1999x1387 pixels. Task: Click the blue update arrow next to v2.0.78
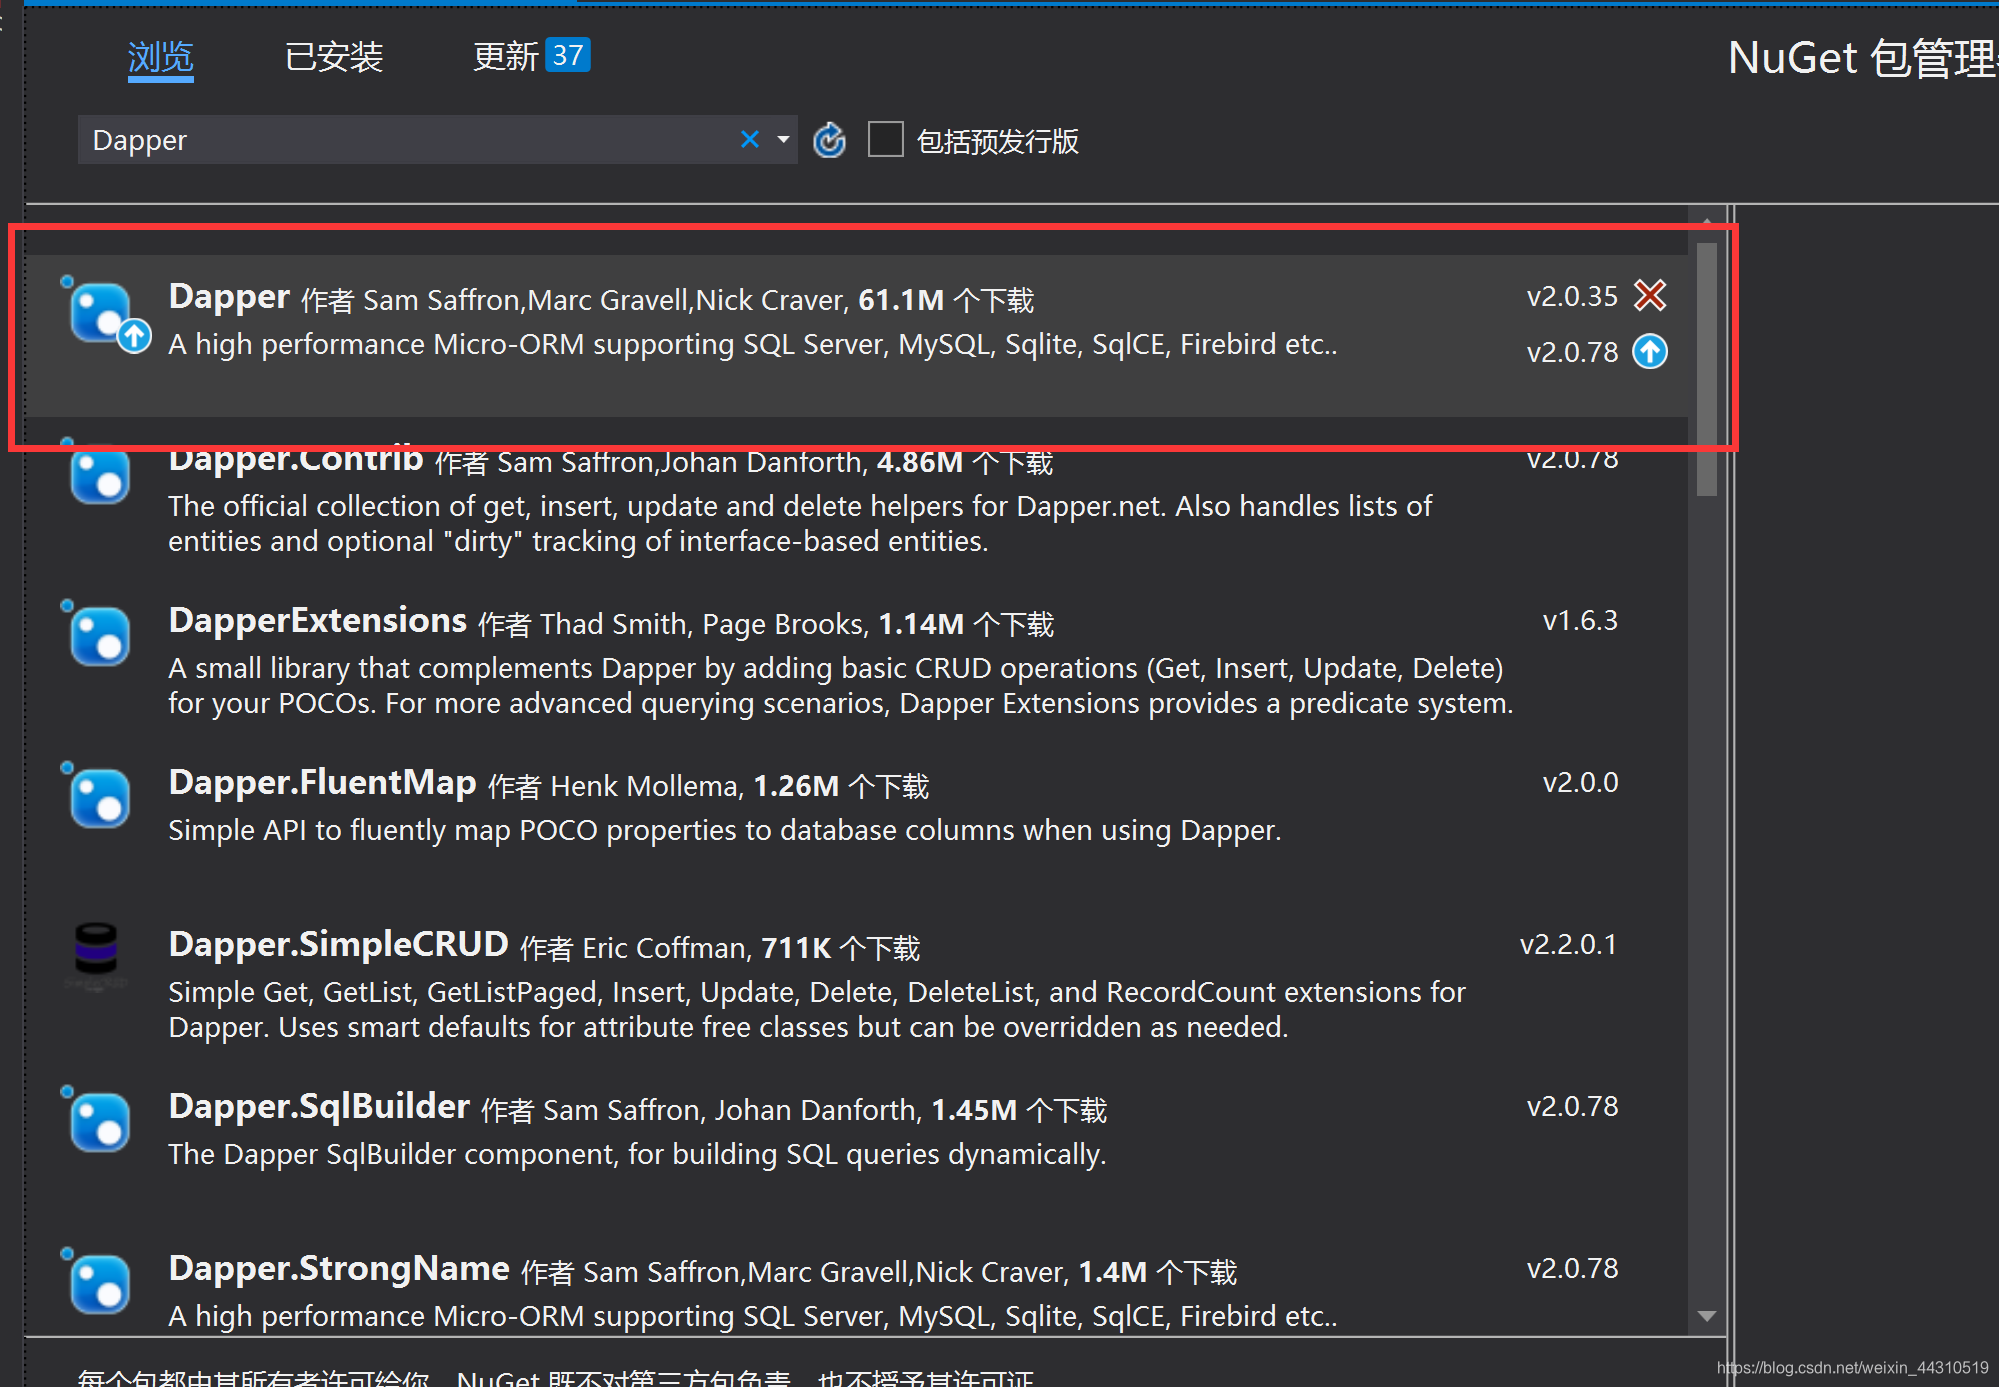1649,352
